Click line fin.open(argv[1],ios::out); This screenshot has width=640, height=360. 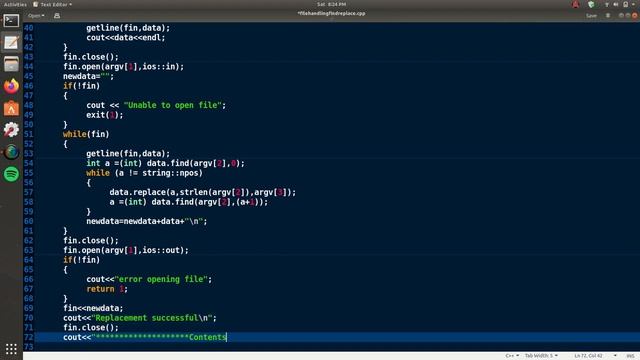pyautogui.click(x=126, y=250)
